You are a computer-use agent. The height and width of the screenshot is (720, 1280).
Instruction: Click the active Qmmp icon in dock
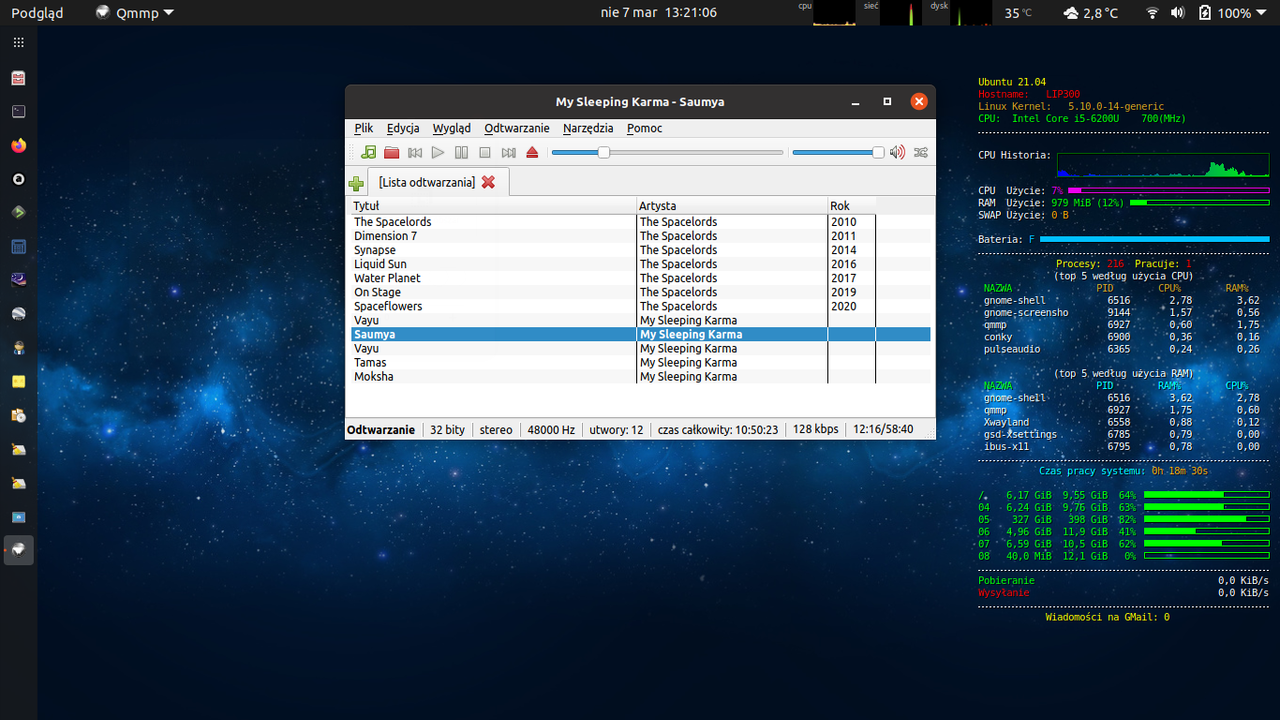click(18, 549)
